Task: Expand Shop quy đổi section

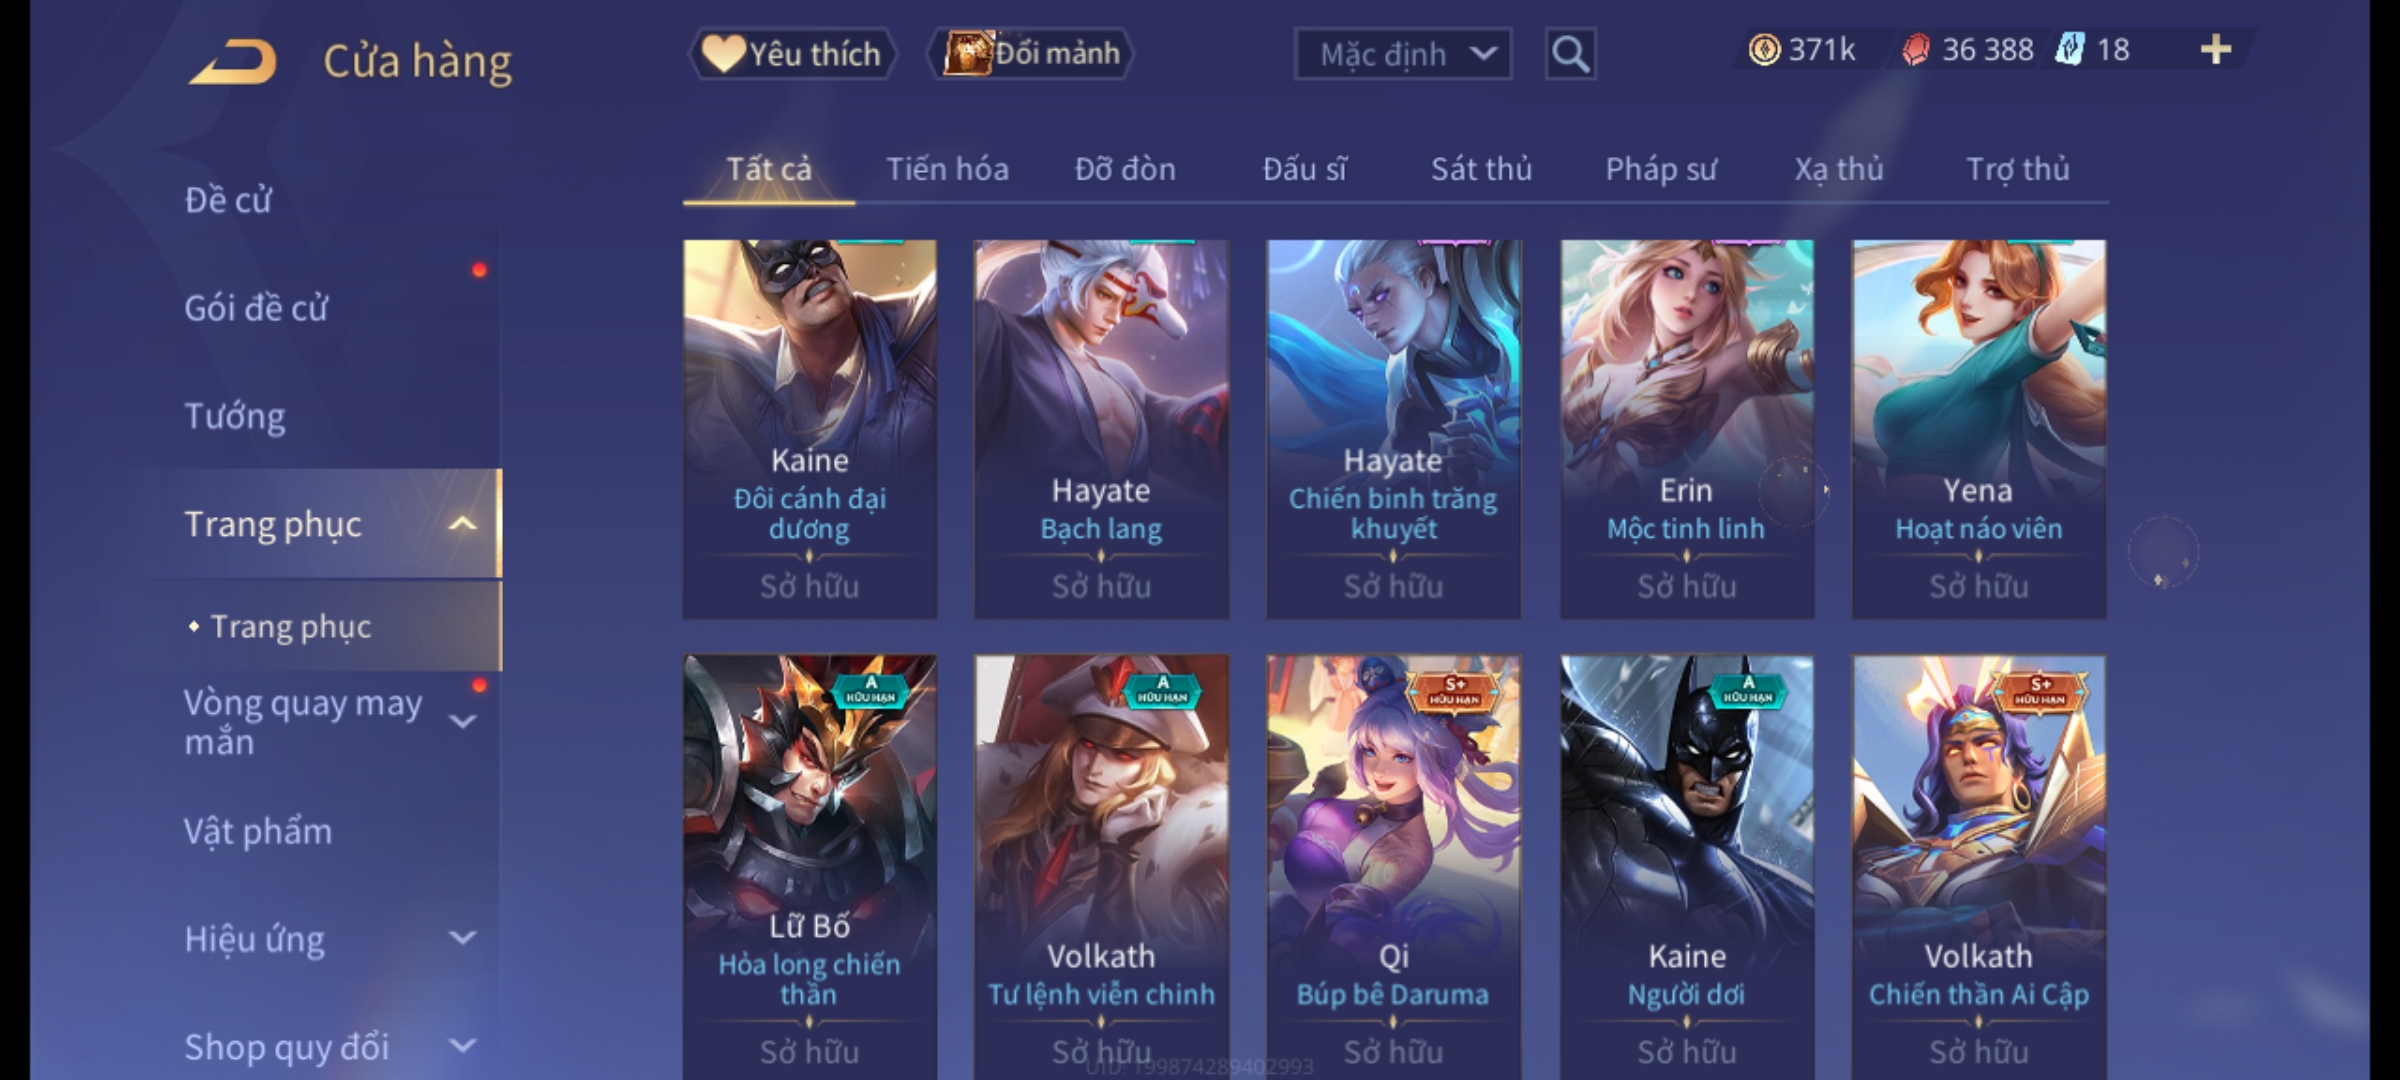Action: (462, 1046)
